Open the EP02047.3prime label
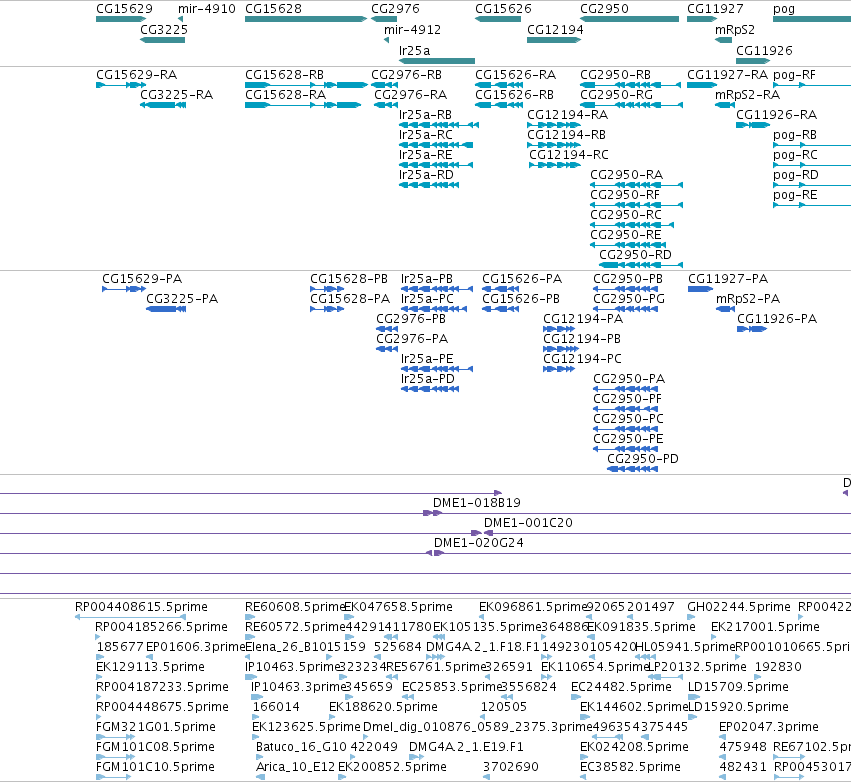The height and width of the screenshot is (782, 851). tap(769, 727)
